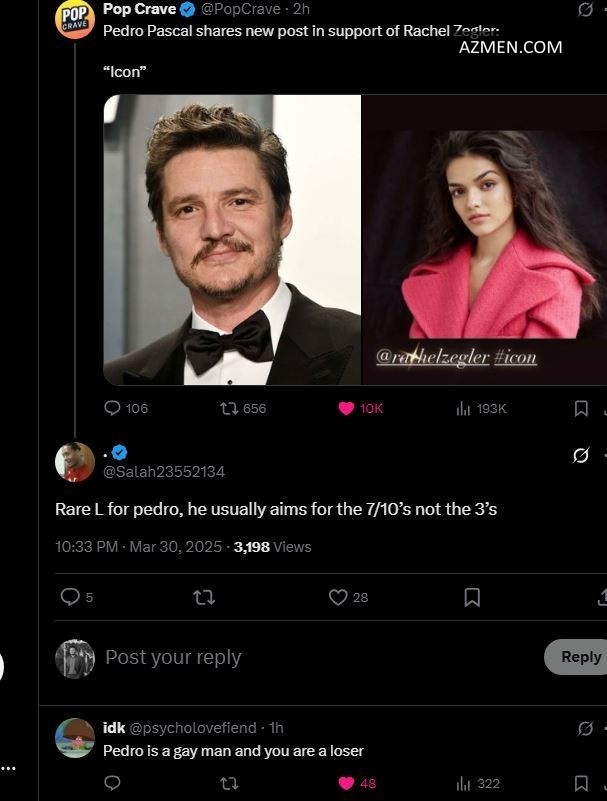This screenshot has height=801, width=607.
Task: Reply to the Pop Crave post
Action: 113,408
